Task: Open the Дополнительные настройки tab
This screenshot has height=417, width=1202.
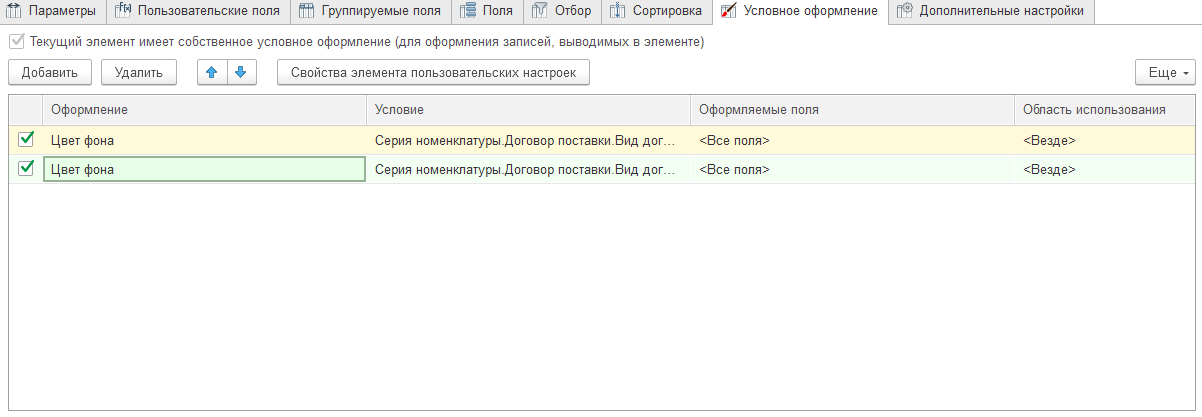Action: tap(992, 12)
